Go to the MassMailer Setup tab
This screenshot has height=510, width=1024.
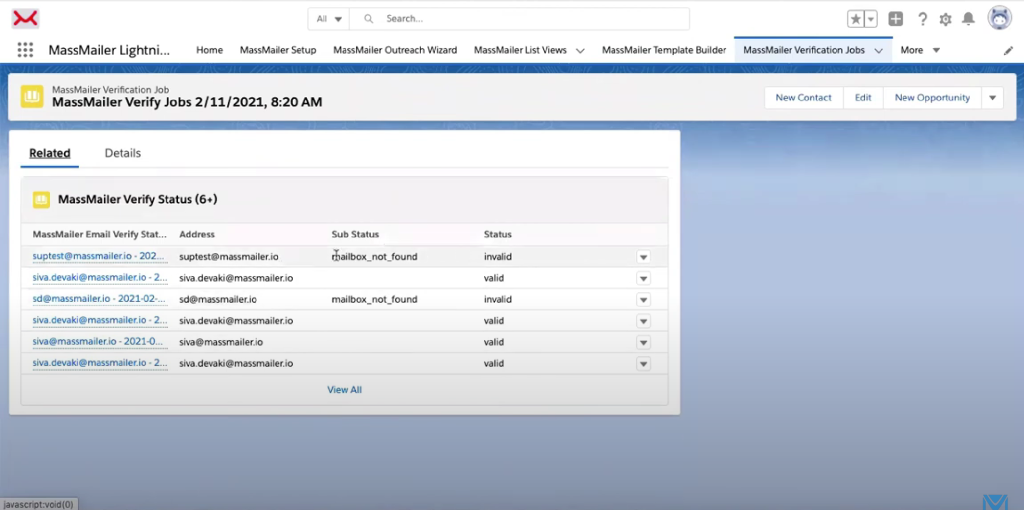tap(278, 50)
